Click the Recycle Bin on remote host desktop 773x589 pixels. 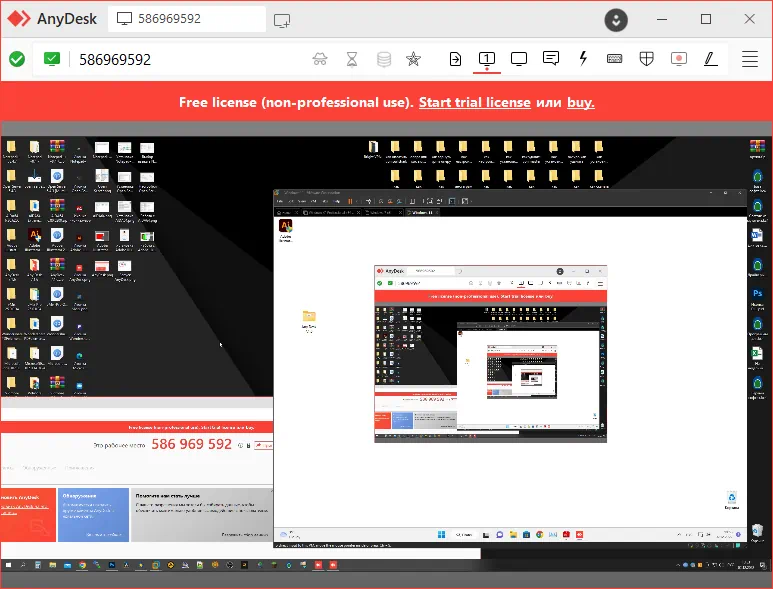click(x=757, y=532)
